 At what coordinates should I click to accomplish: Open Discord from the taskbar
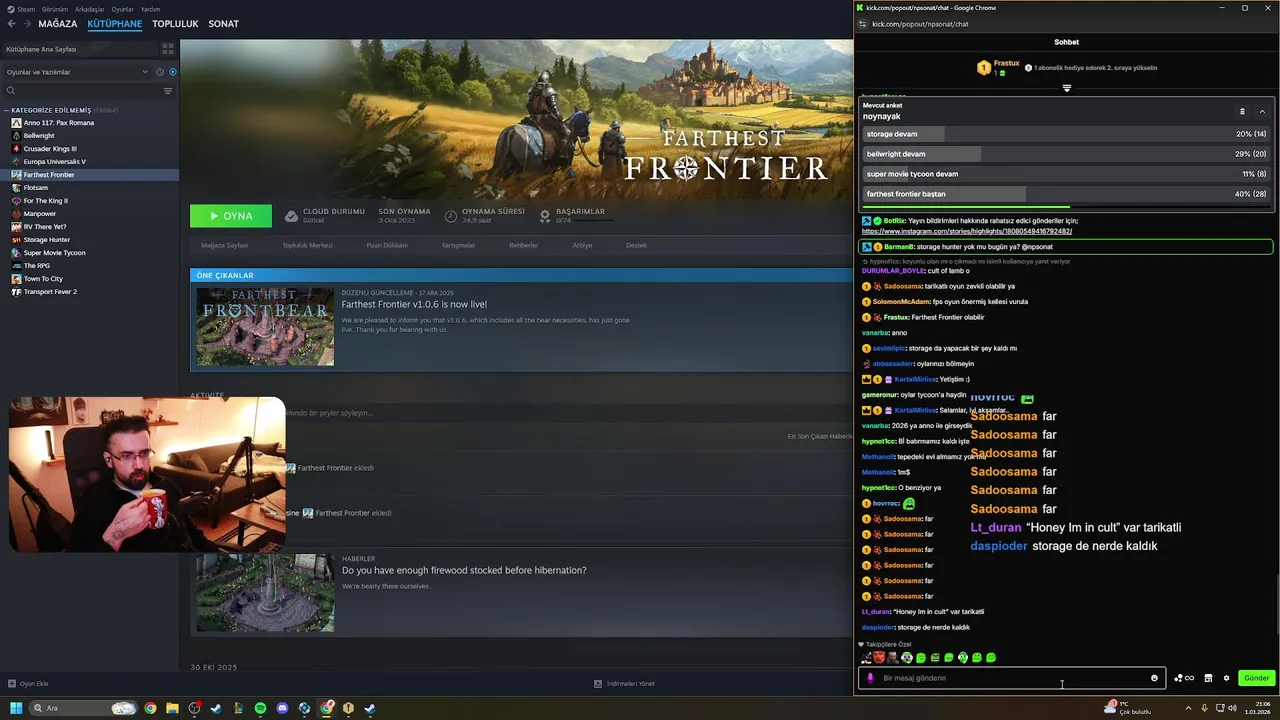282,708
